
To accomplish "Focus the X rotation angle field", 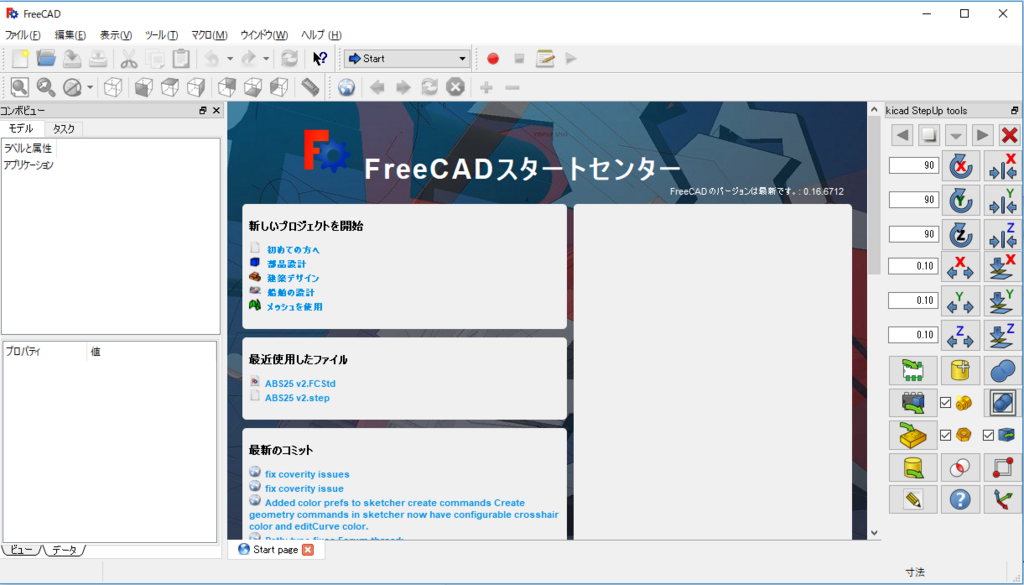I will point(914,166).
